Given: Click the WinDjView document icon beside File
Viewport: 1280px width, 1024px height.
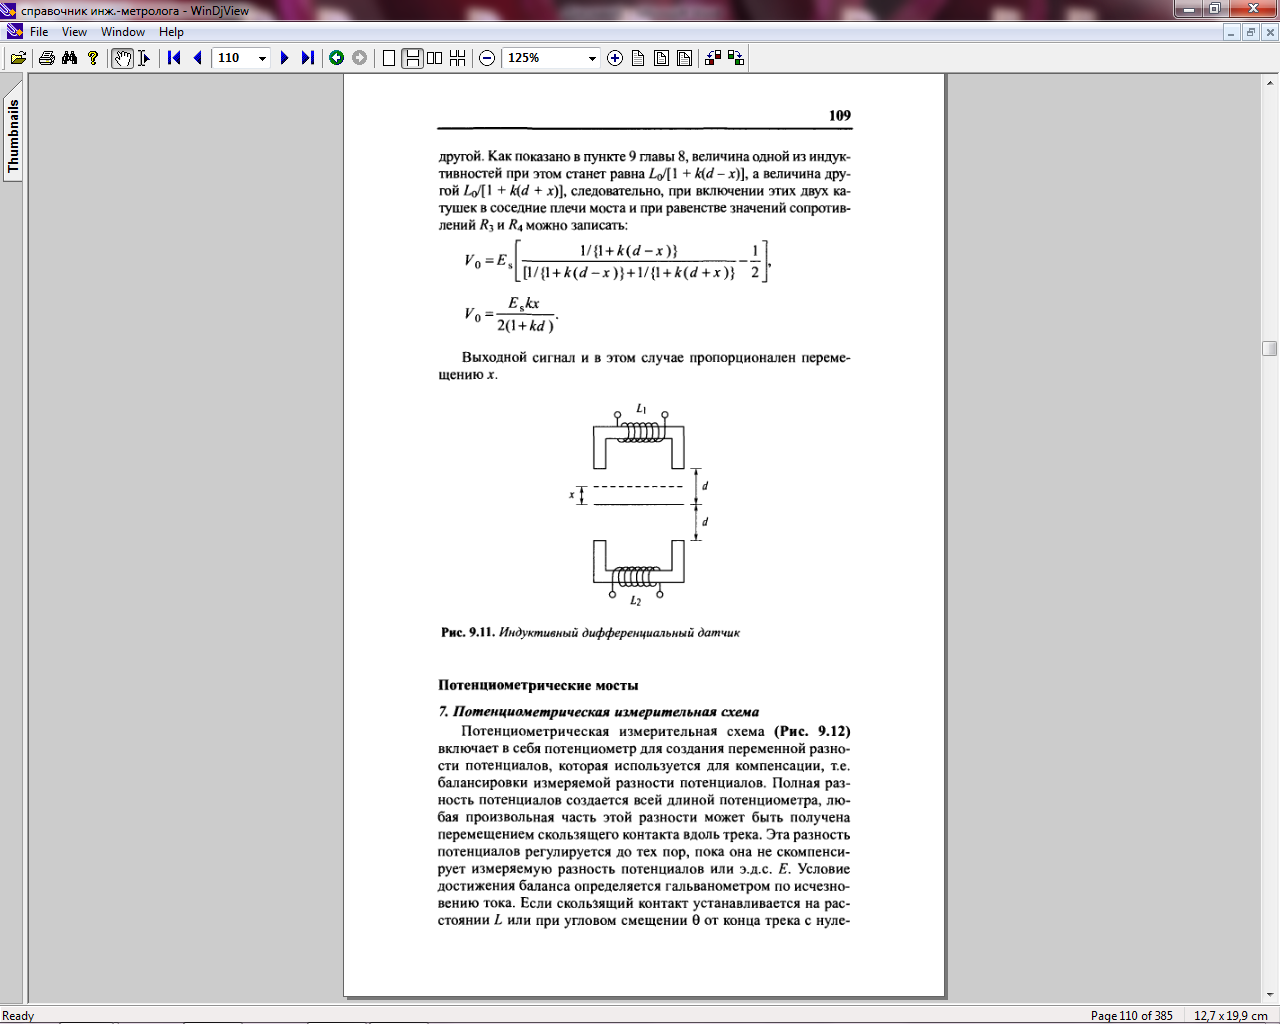Looking at the screenshot, I should (x=14, y=32).
